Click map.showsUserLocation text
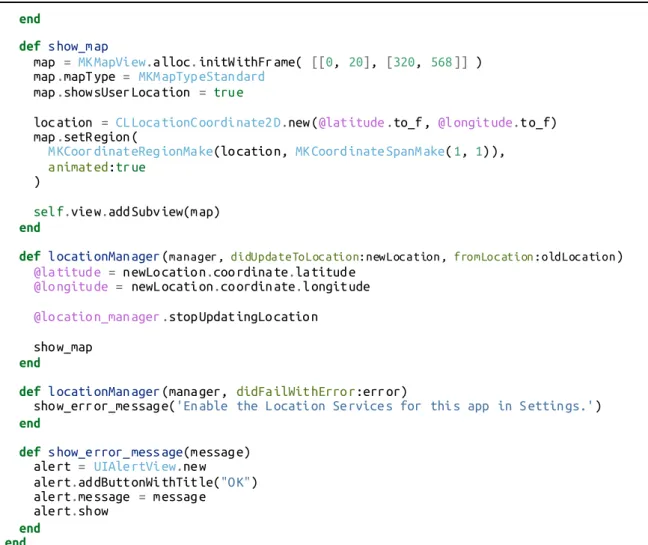648x545 pixels. (x=112, y=92)
